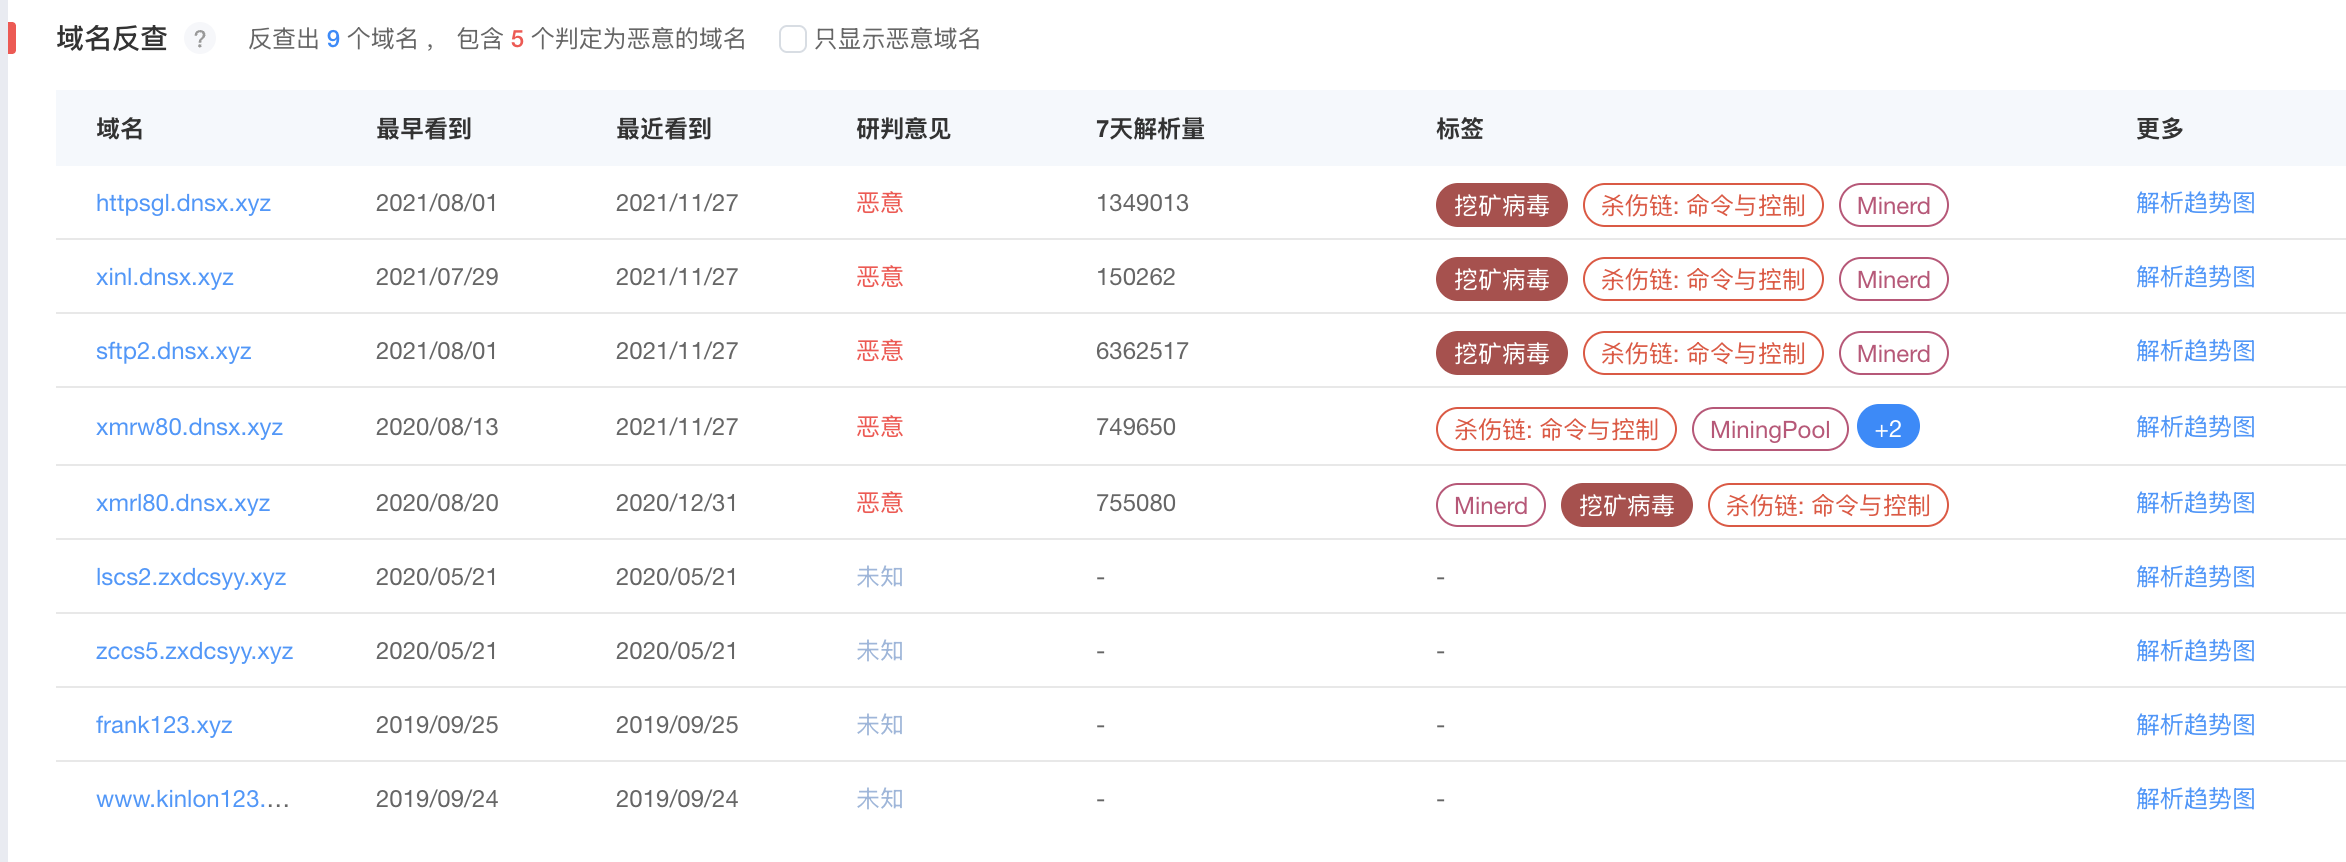Screen dimensions: 2346x862
Task: Click 杀伤链: 命令与控制 tag for sftp2.dnsx.xyz
Action: point(1702,353)
